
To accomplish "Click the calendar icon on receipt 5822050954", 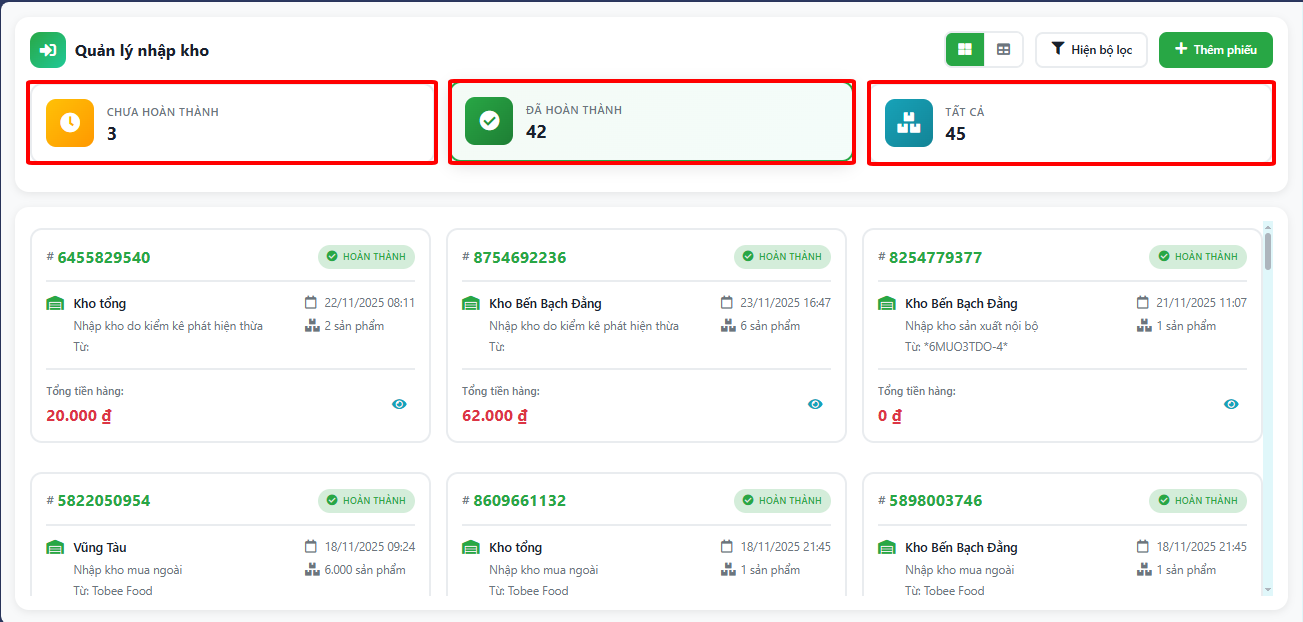I will (311, 547).
